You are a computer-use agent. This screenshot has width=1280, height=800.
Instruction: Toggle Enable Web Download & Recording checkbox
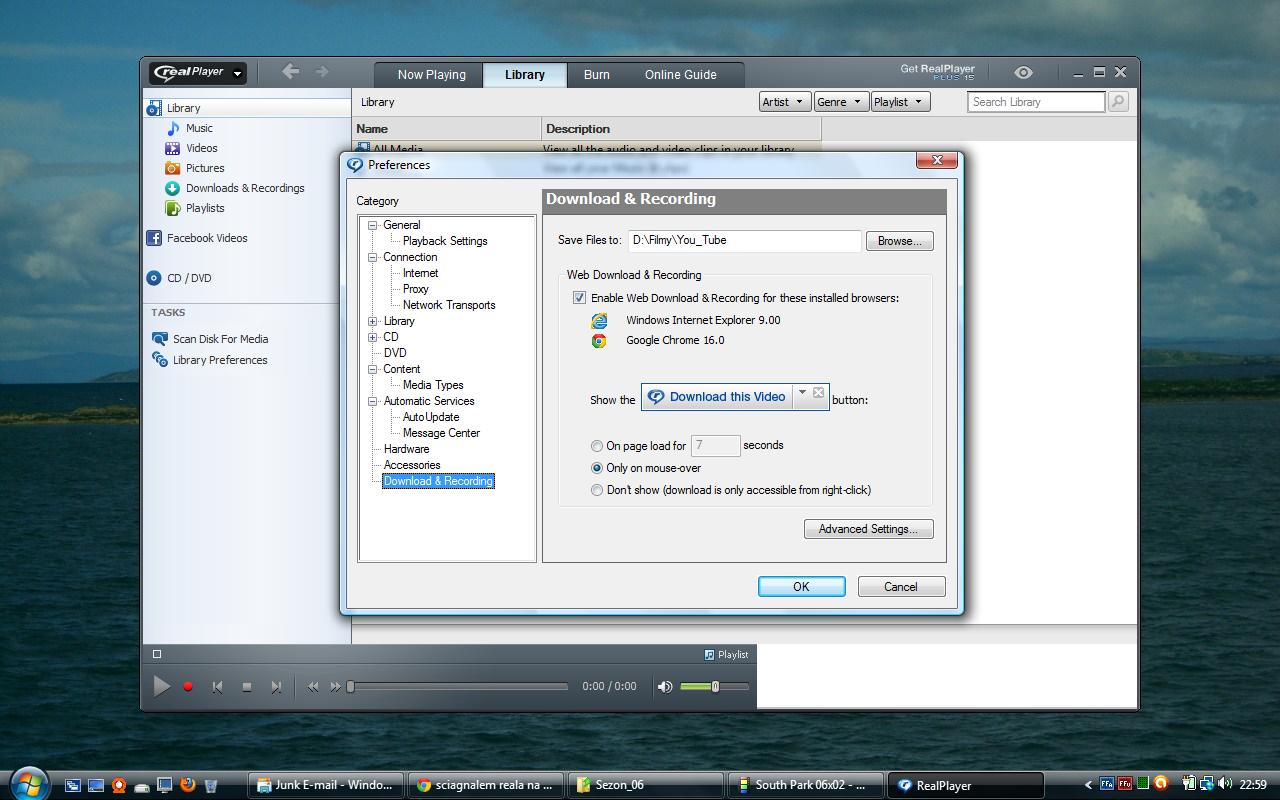pyautogui.click(x=579, y=298)
